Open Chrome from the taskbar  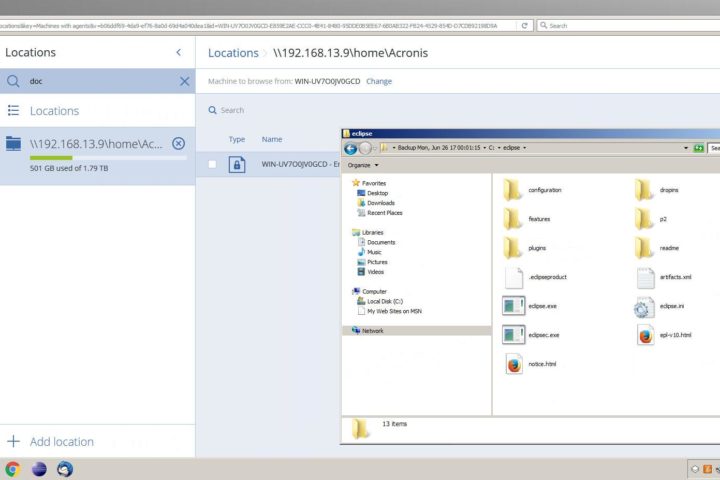pyautogui.click(x=12, y=469)
